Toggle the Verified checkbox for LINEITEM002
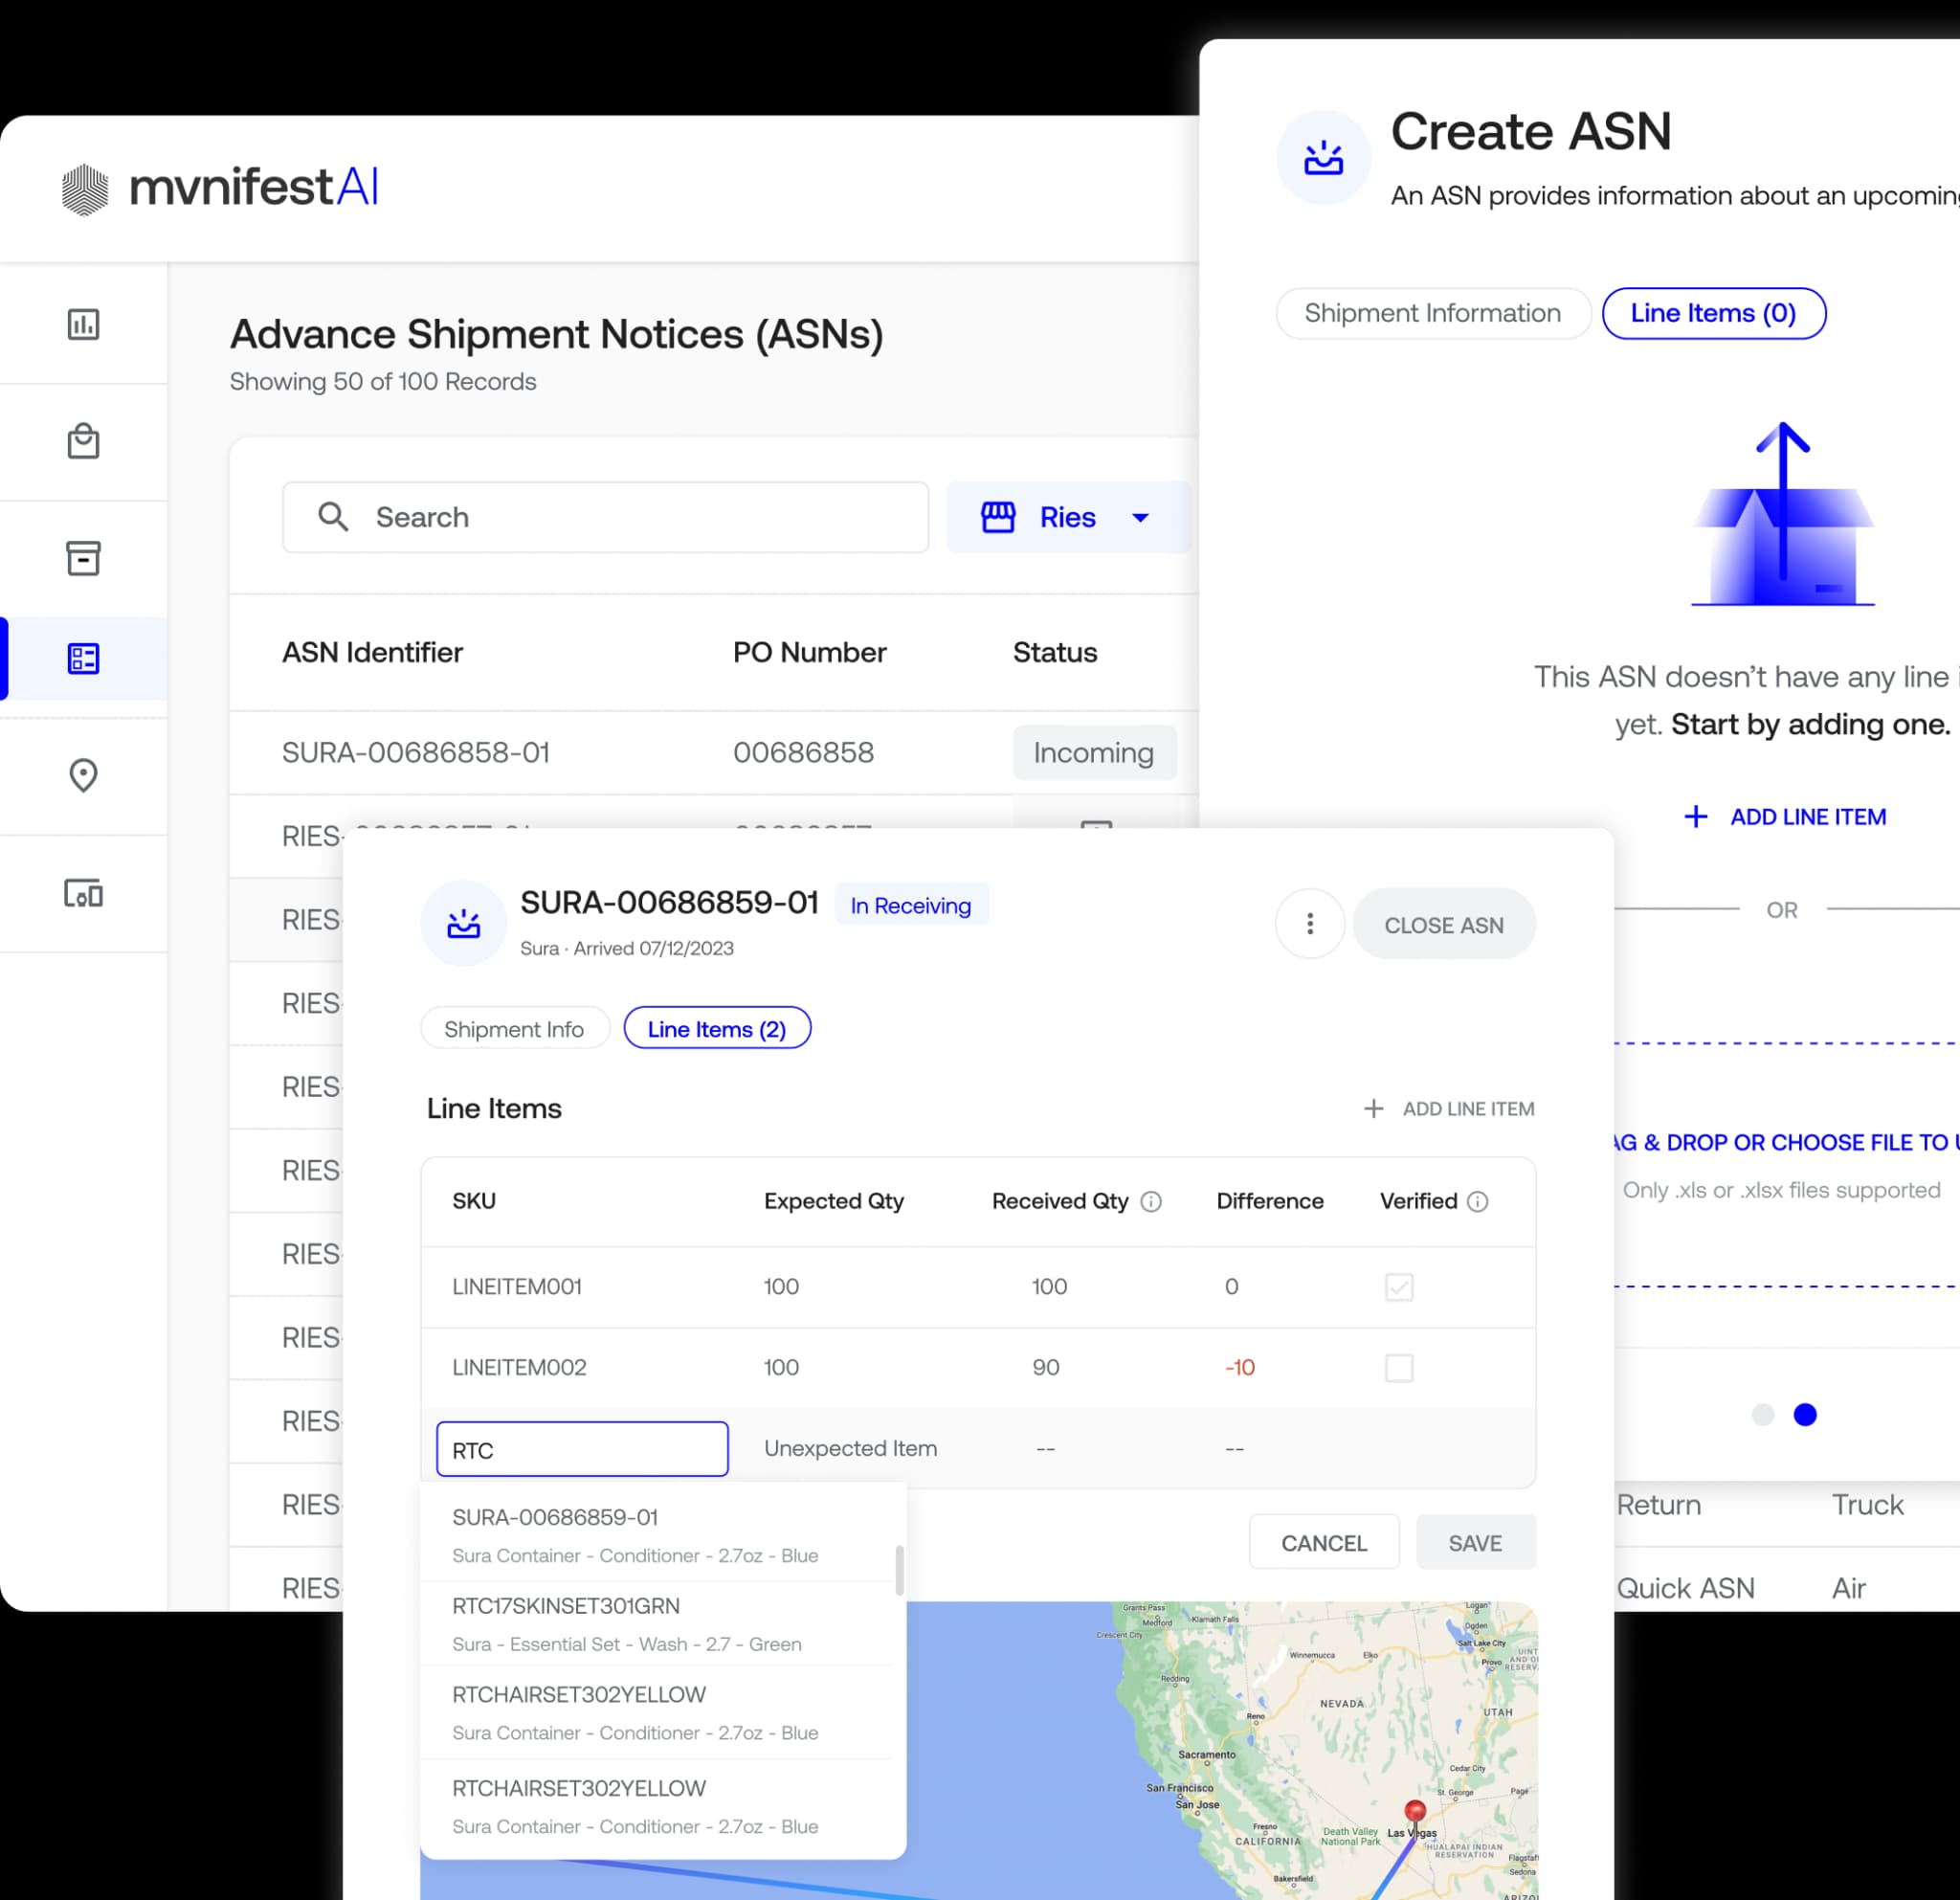The width and height of the screenshot is (1960, 1900). pos(1400,1367)
